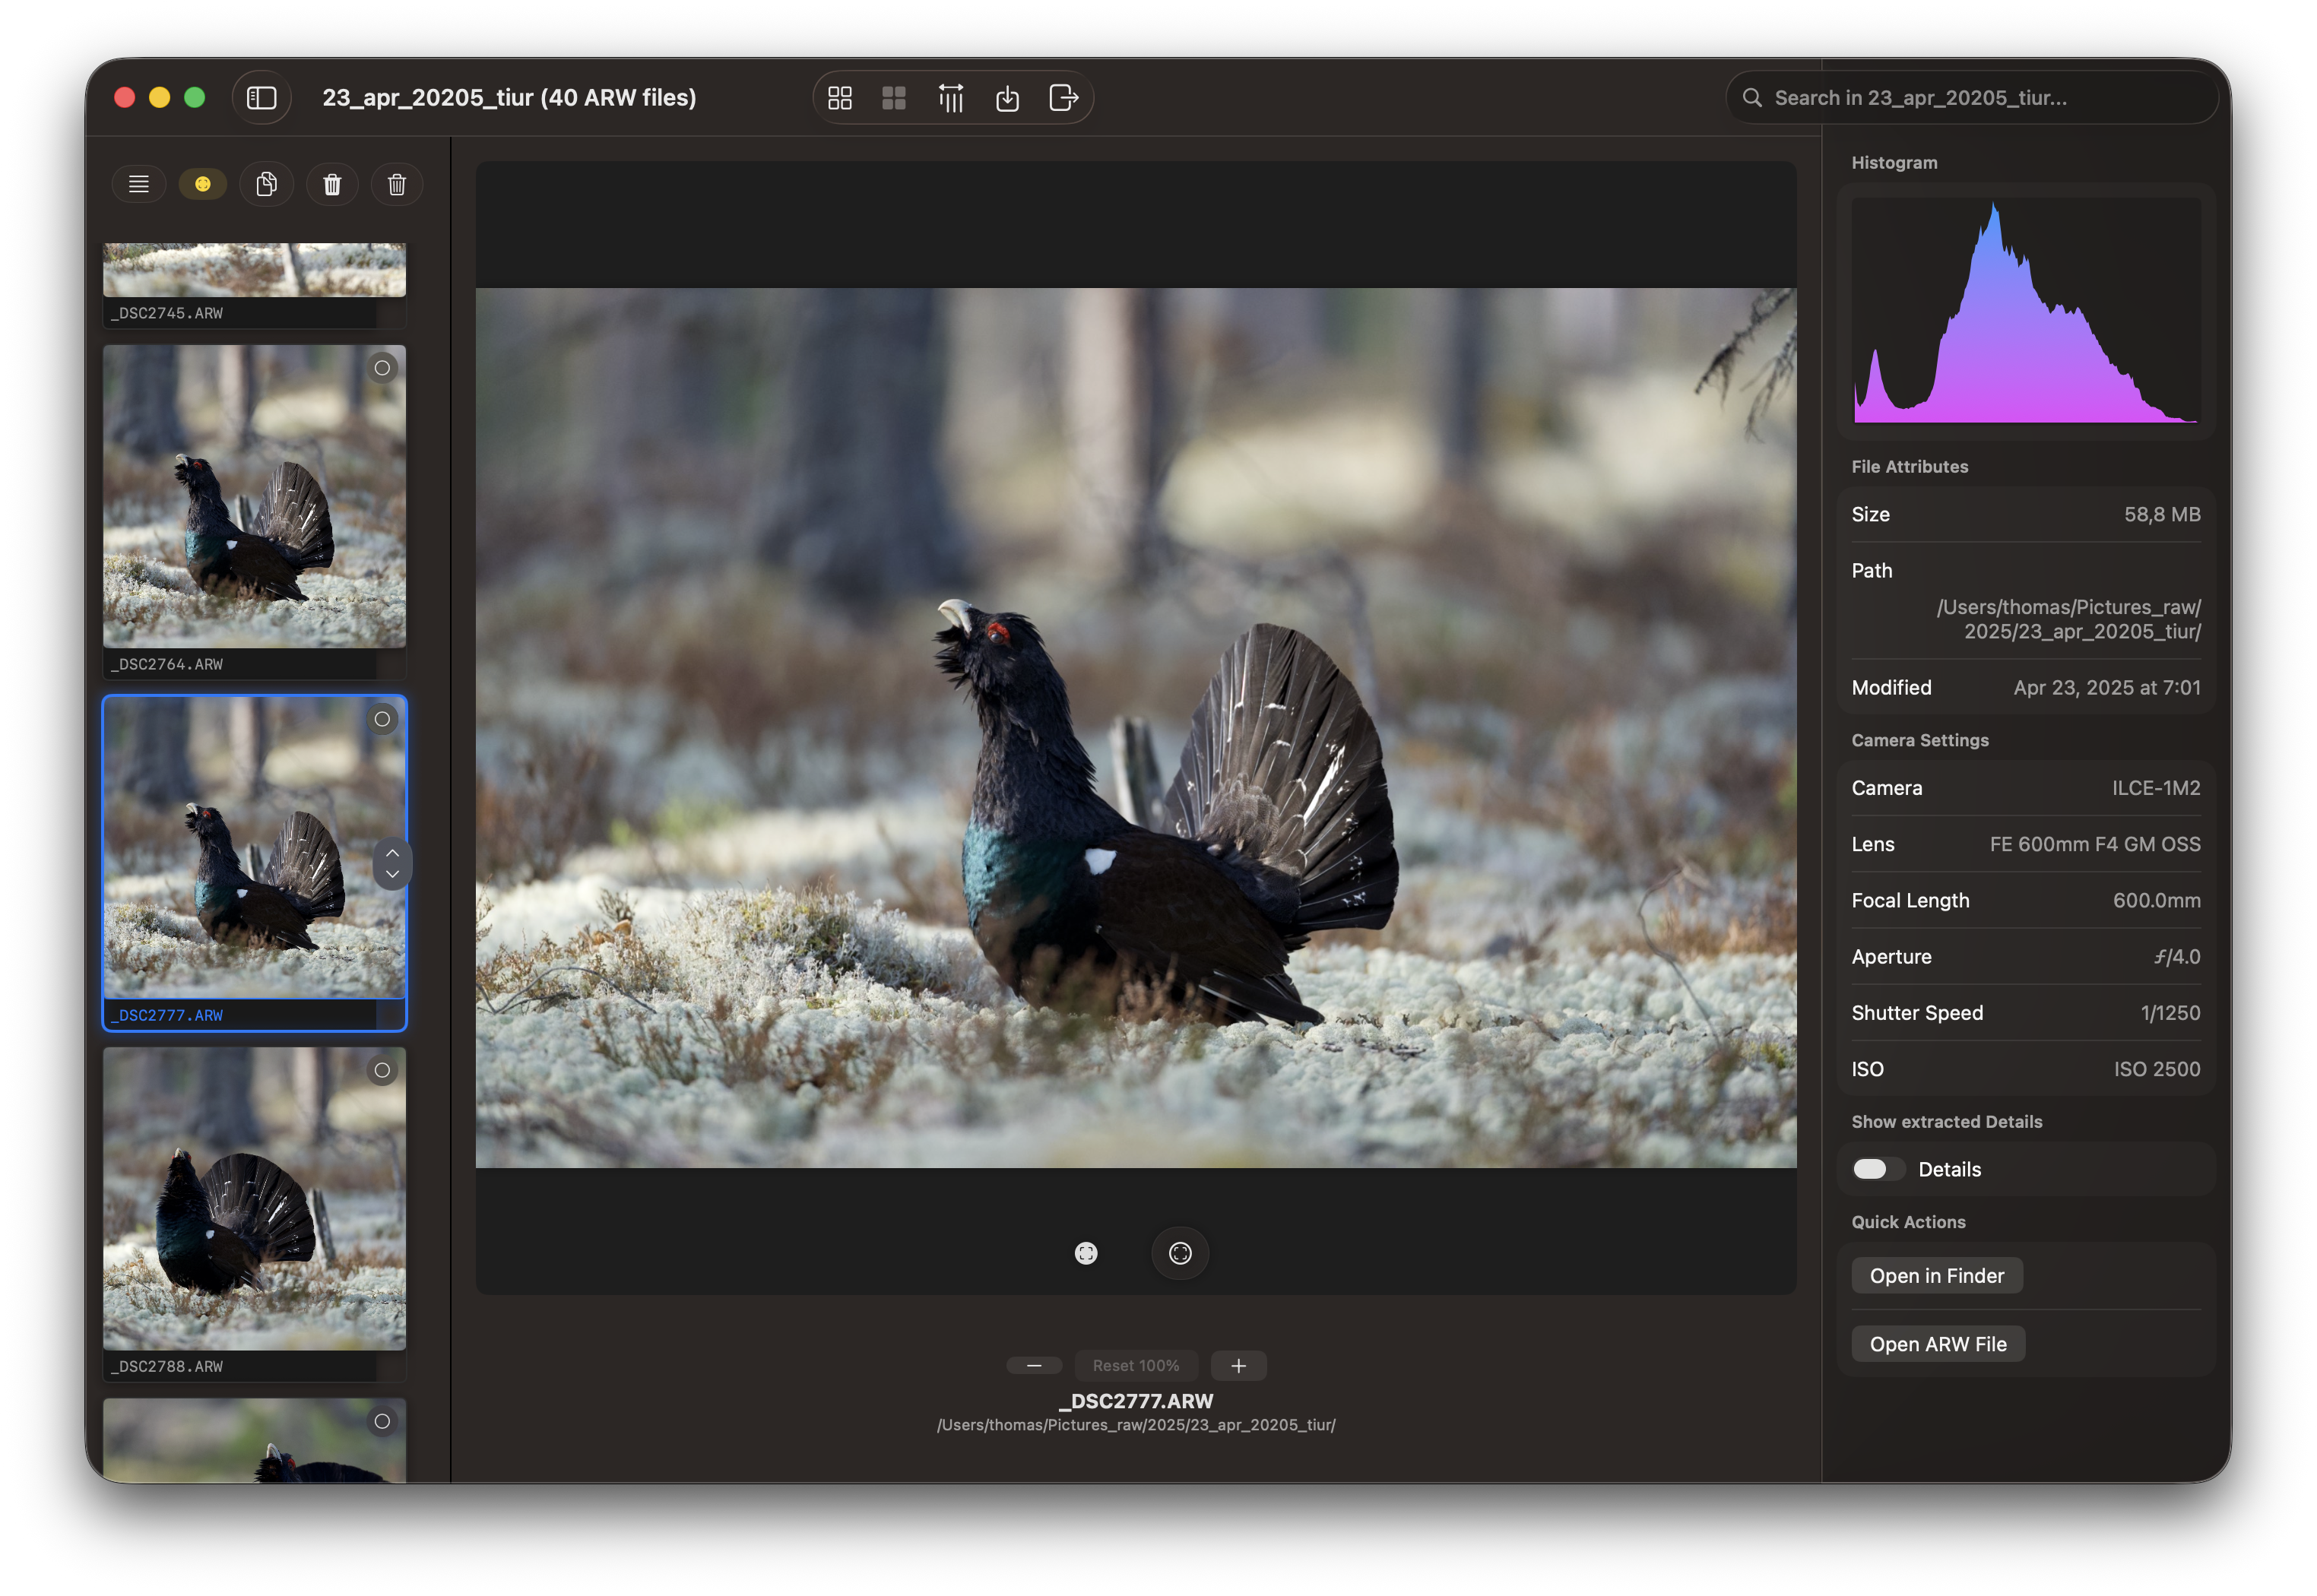Tick selection circle on _DSC2788.ARW thumbnail
The image size is (2317, 1596).
[382, 1070]
